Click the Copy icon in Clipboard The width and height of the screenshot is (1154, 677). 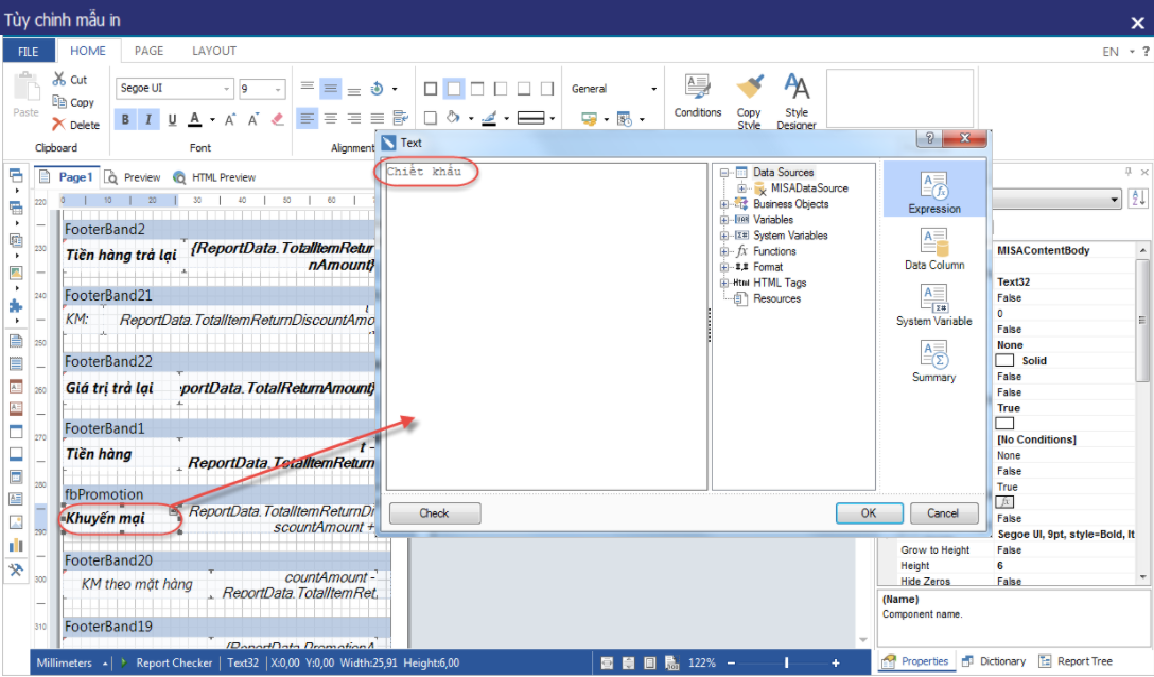tap(60, 102)
